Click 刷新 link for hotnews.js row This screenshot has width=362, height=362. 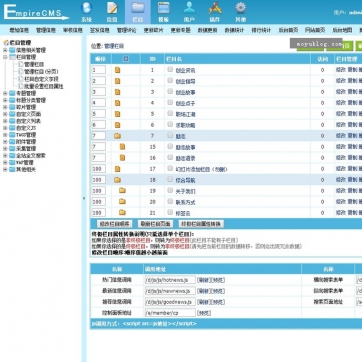203,280
